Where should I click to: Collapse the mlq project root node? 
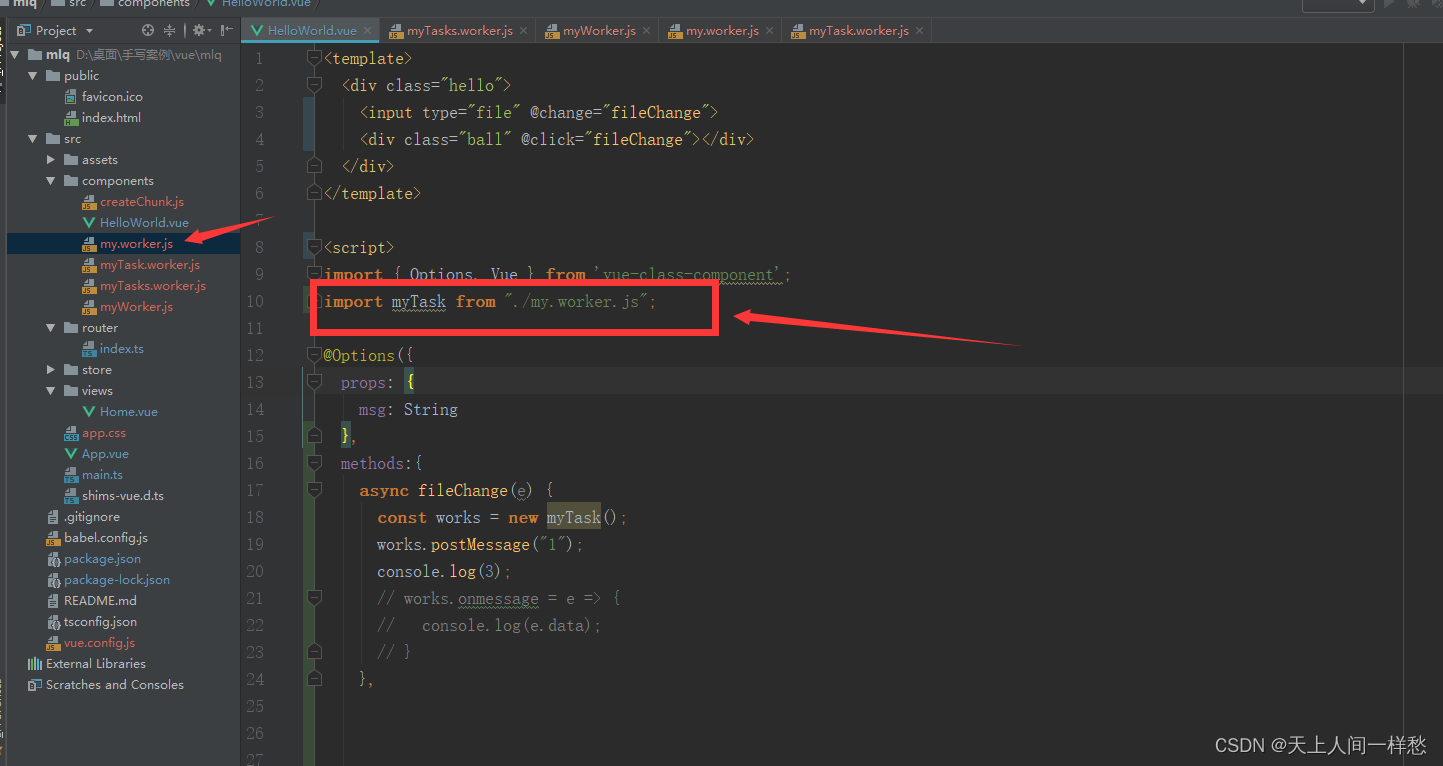(x=15, y=55)
